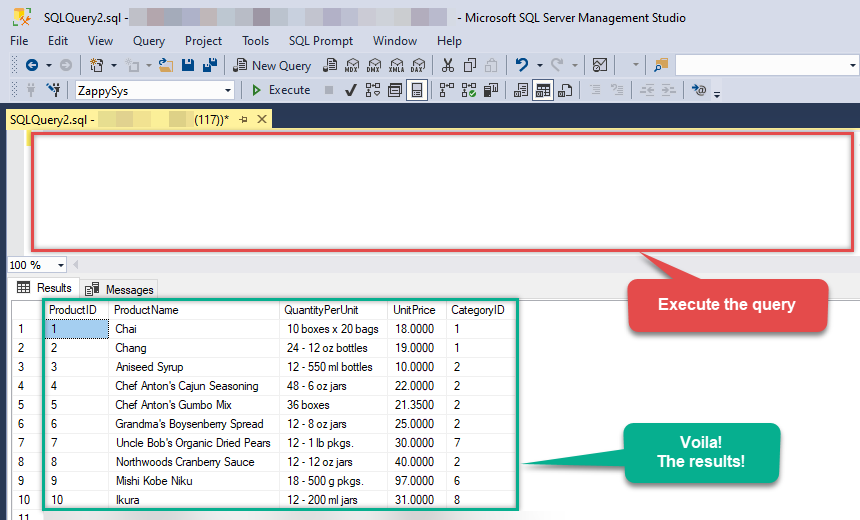The height and width of the screenshot is (520, 860).
Task: Click the Copy icon
Action: point(469,65)
